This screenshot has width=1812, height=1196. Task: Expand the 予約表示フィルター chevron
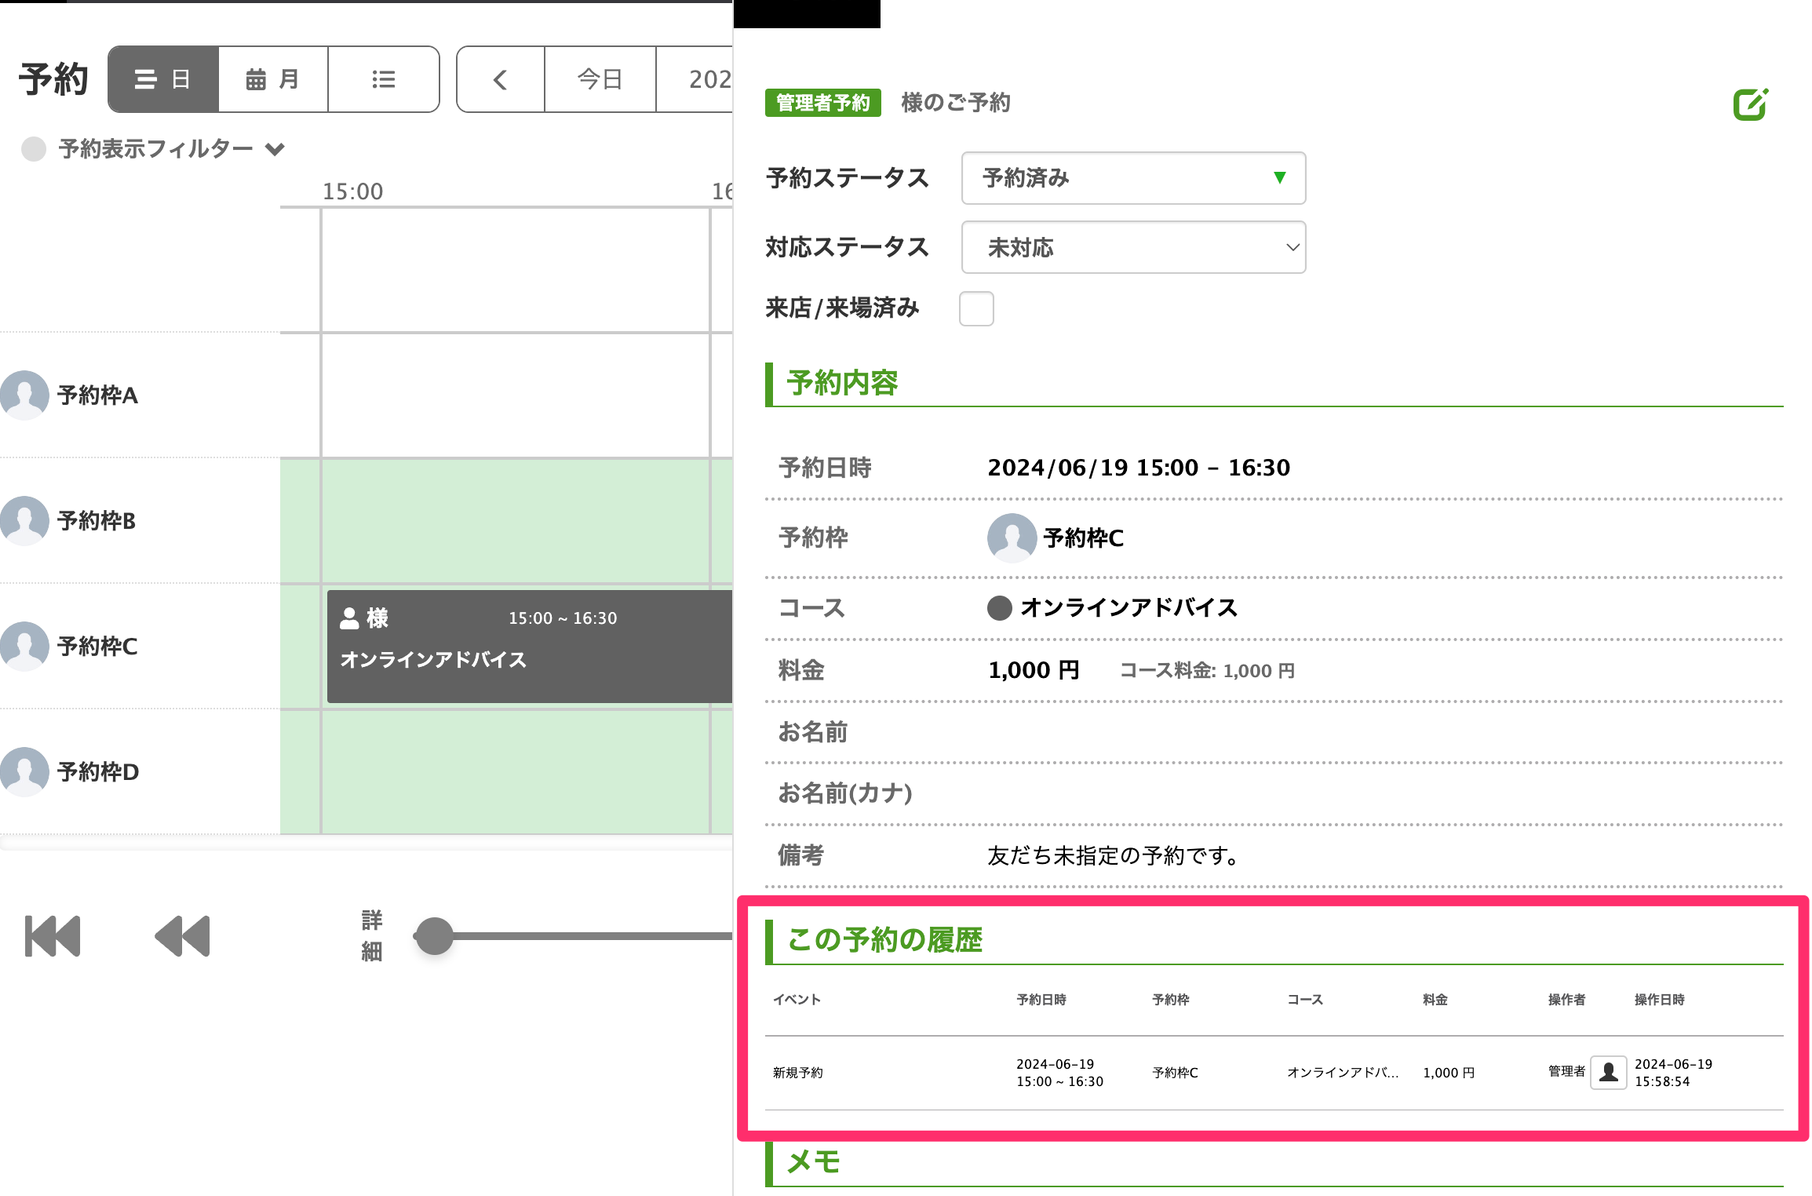[x=275, y=149]
